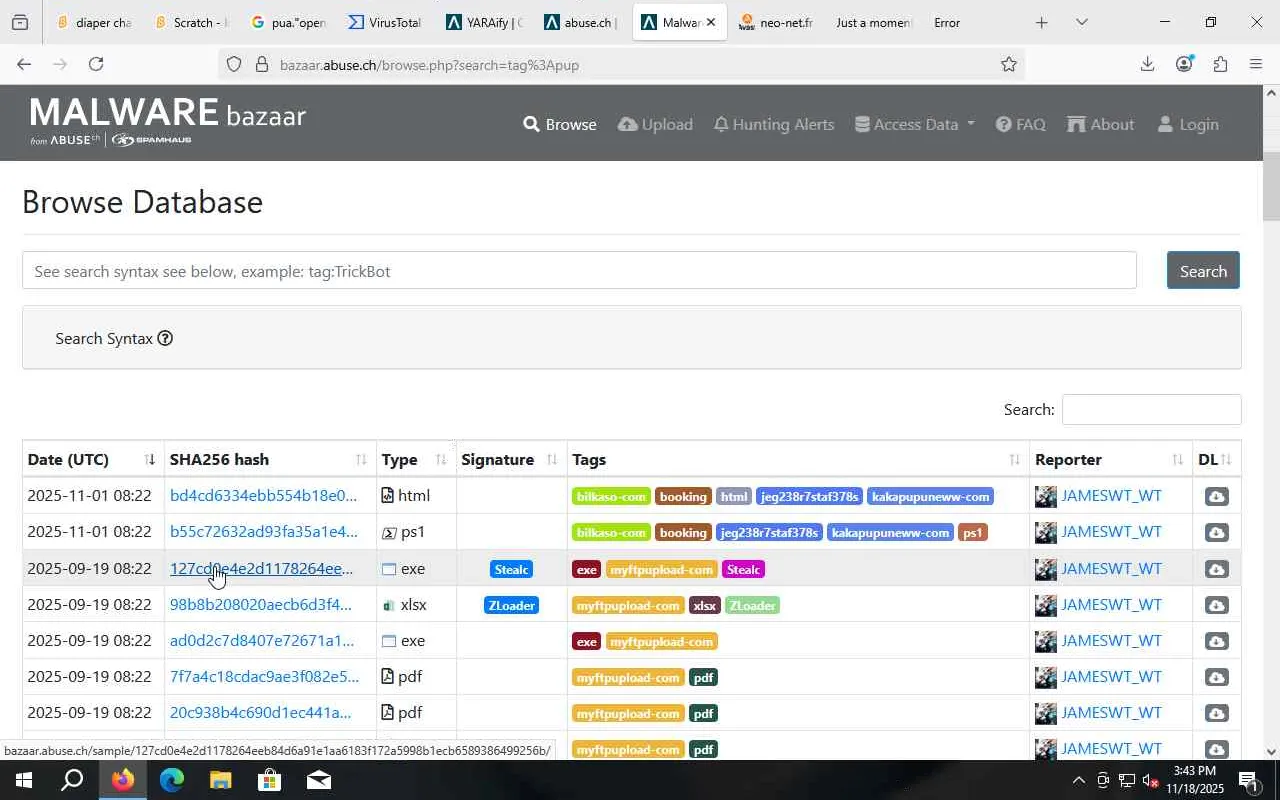Click the MalwareBazaar logo
This screenshot has height=800, width=1280.
click(x=167, y=122)
